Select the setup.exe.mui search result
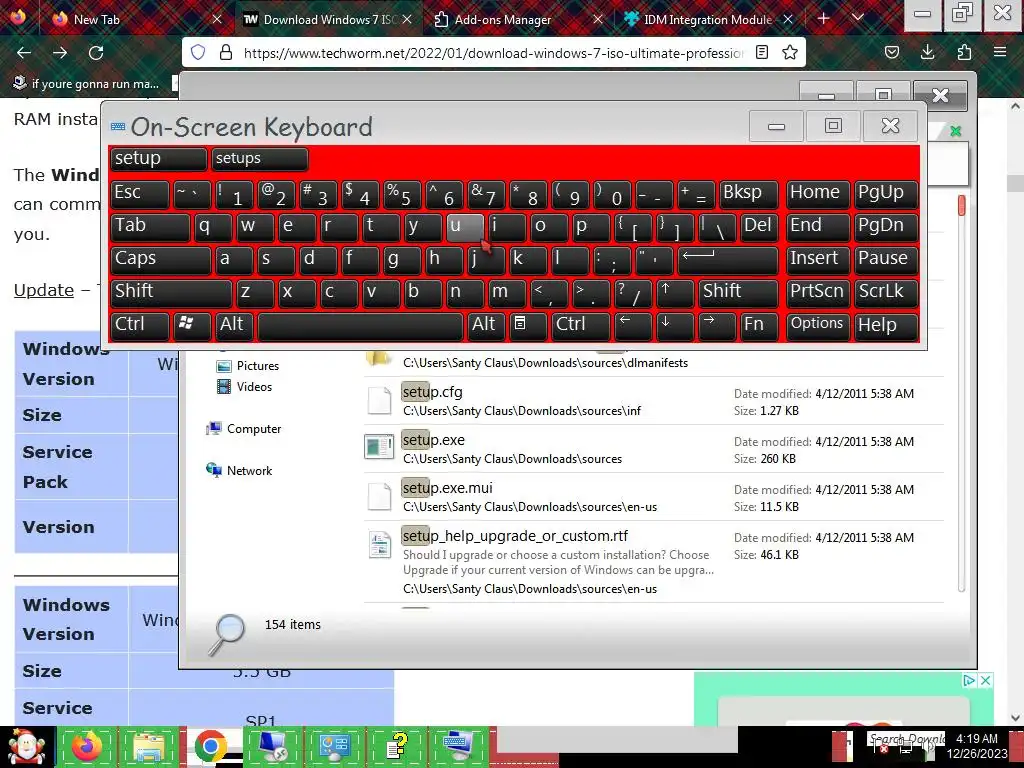This screenshot has width=1024, height=768. (653, 497)
